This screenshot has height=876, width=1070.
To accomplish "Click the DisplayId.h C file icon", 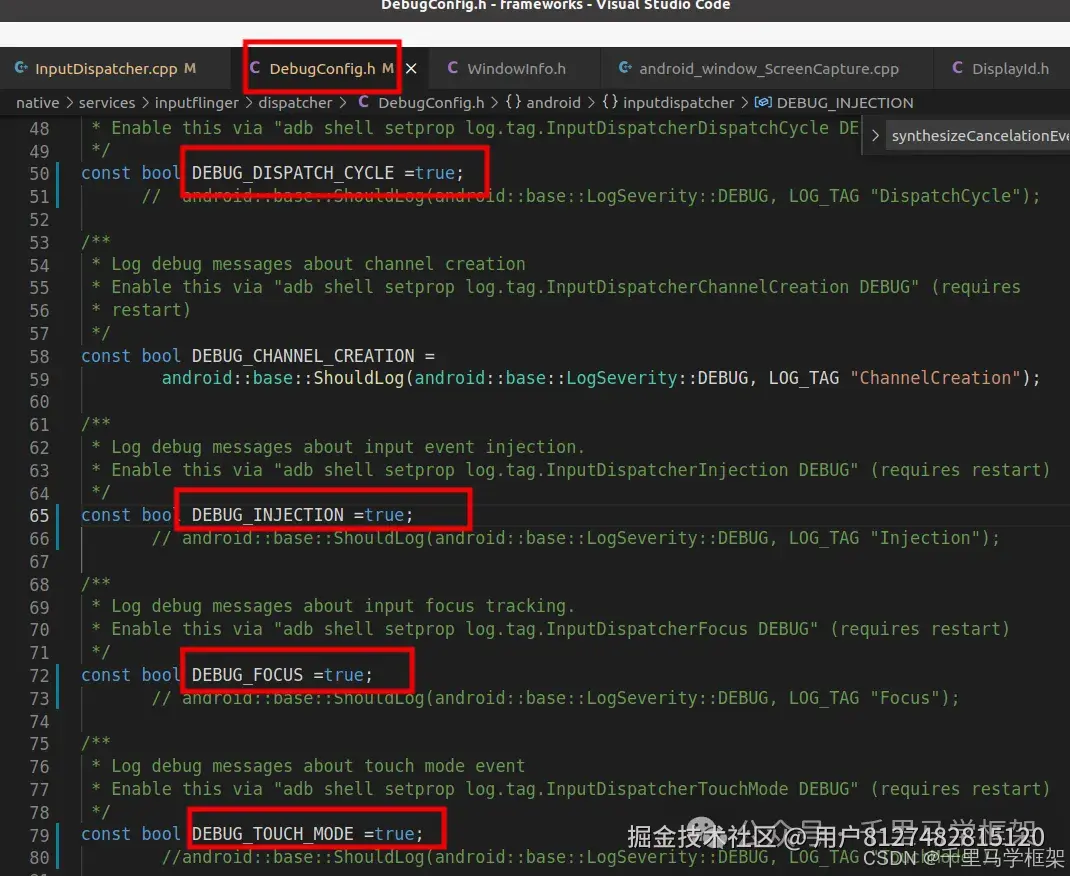I will [x=957, y=68].
